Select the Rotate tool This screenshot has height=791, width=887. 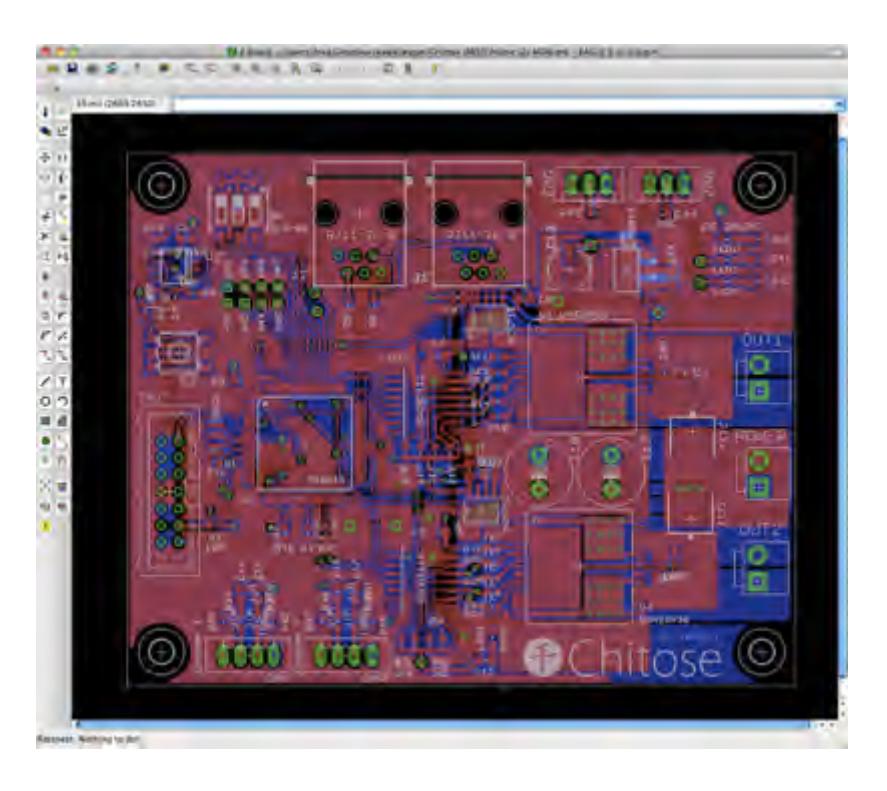[x=62, y=177]
